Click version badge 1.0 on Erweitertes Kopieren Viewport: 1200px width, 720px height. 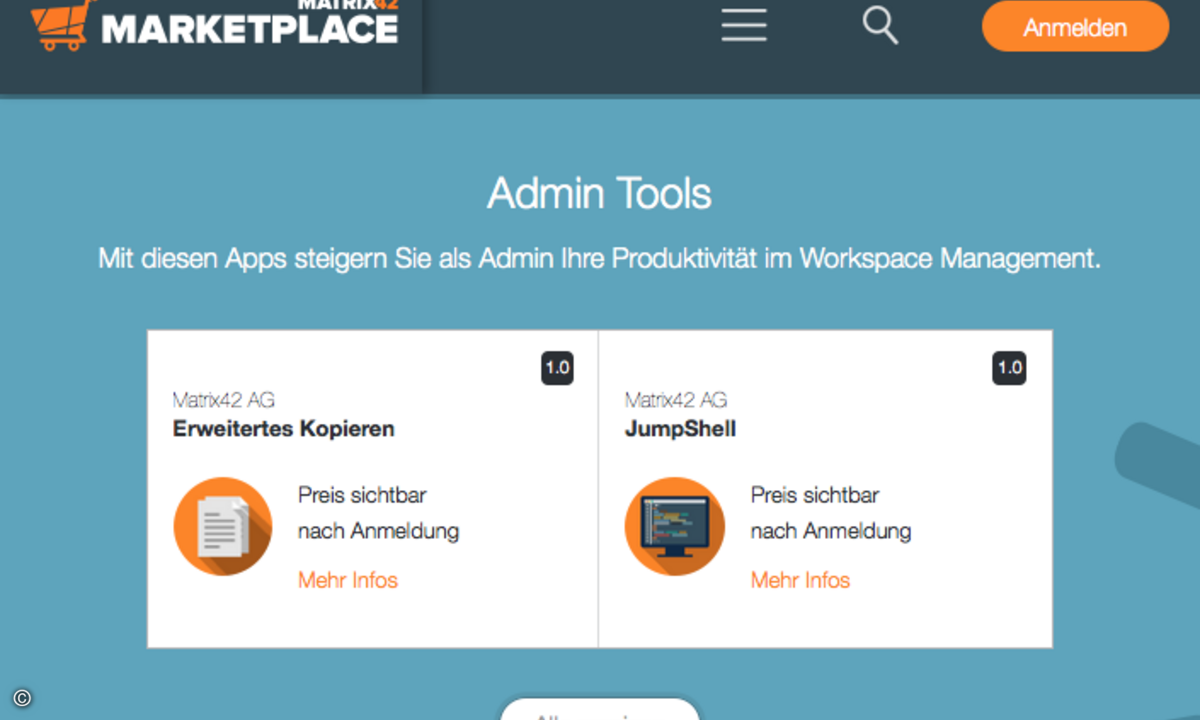click(x=557, y=368)
